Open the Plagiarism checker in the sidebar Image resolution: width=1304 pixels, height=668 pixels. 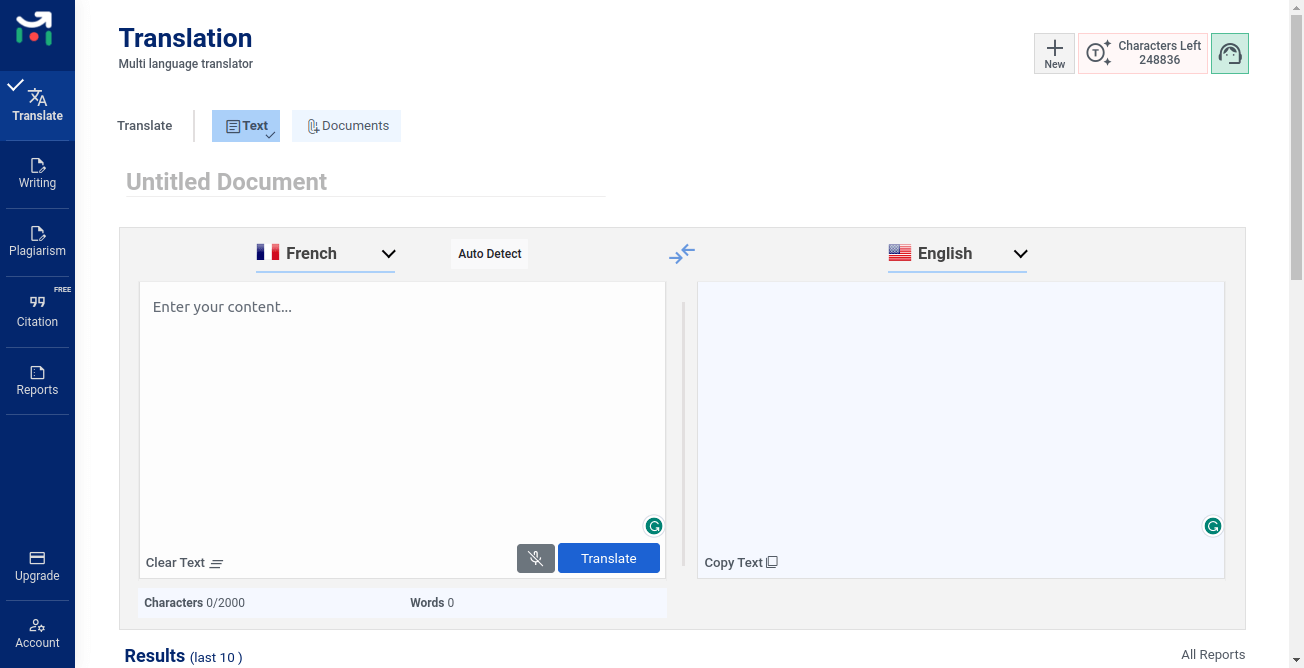(37, 241)
